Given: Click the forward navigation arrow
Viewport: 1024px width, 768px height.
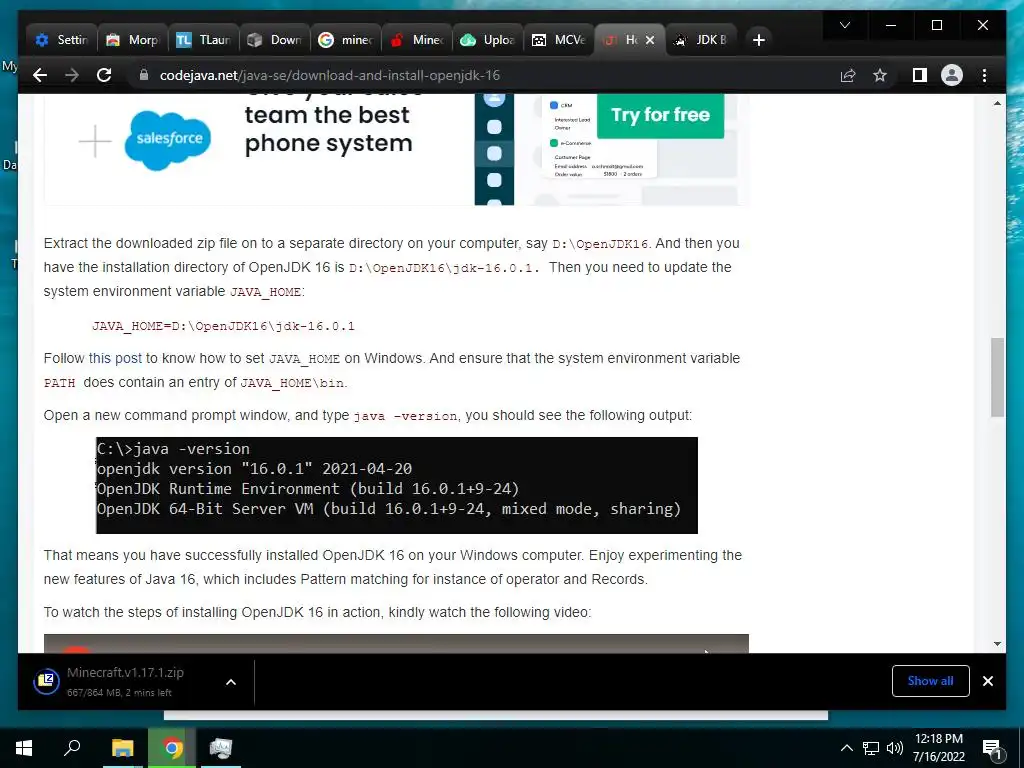Looking at the screenshot, I should tap(72, 76).
